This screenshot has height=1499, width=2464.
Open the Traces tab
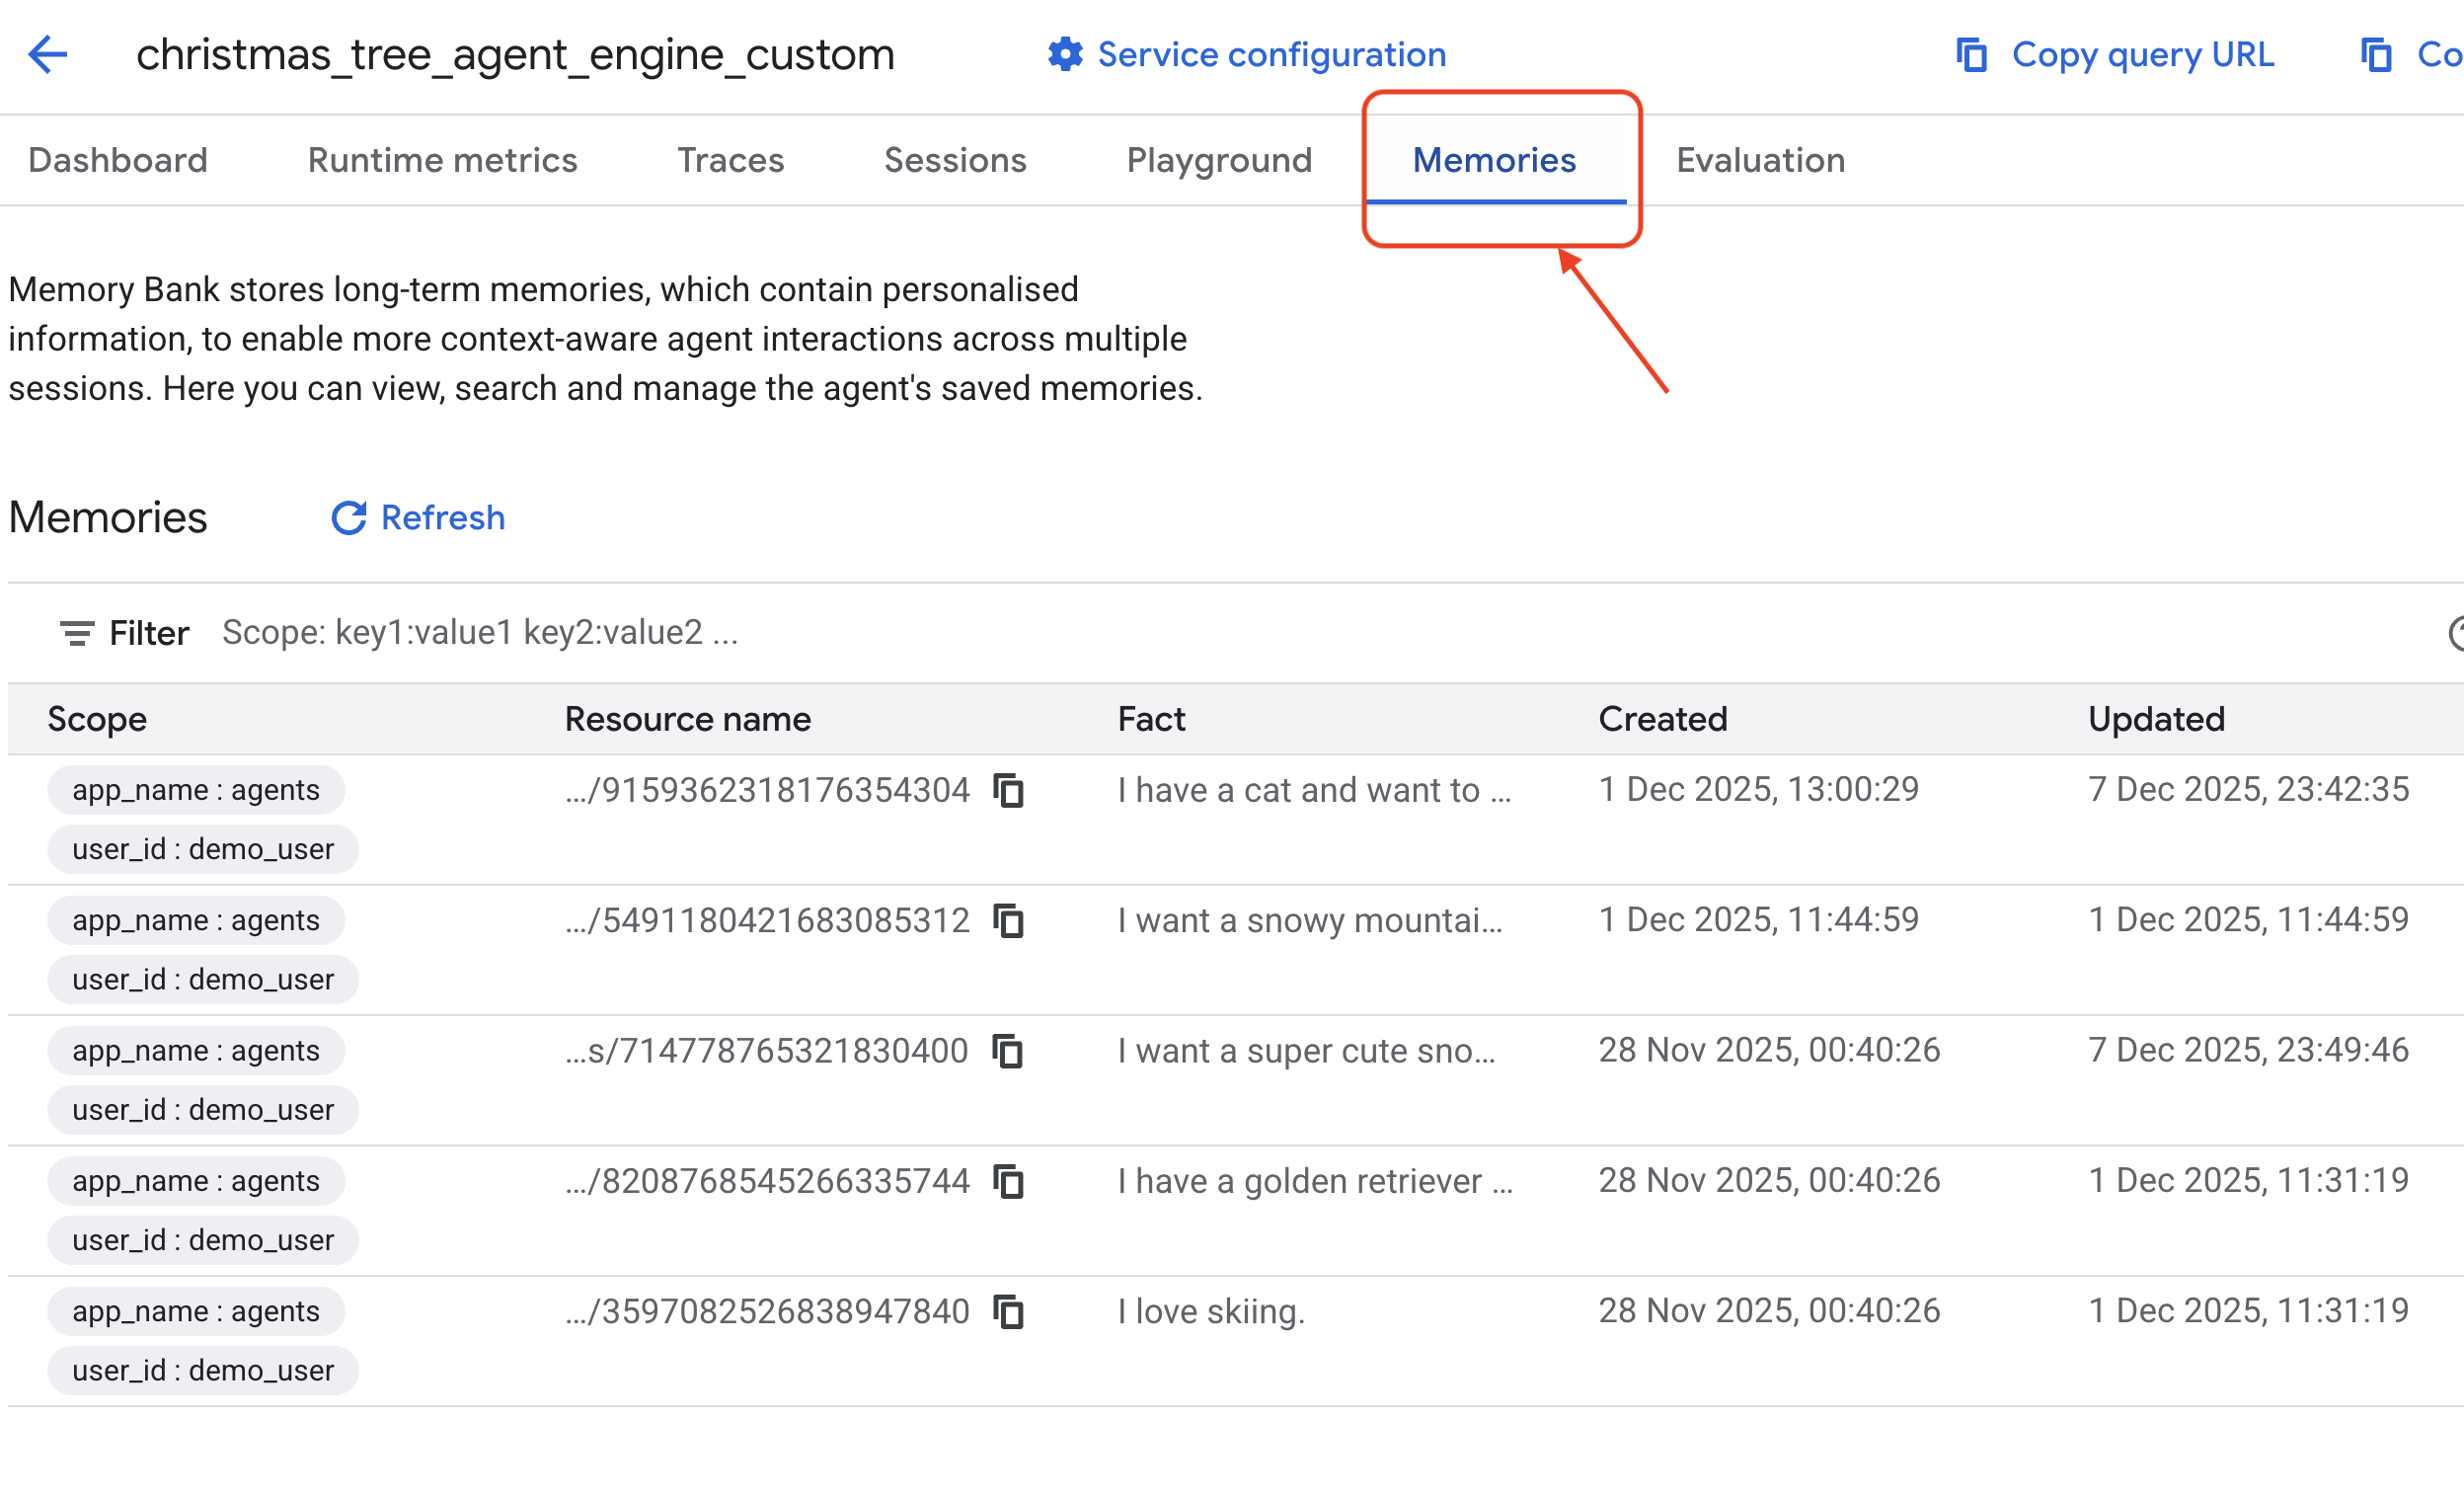[x=730, y=160]
